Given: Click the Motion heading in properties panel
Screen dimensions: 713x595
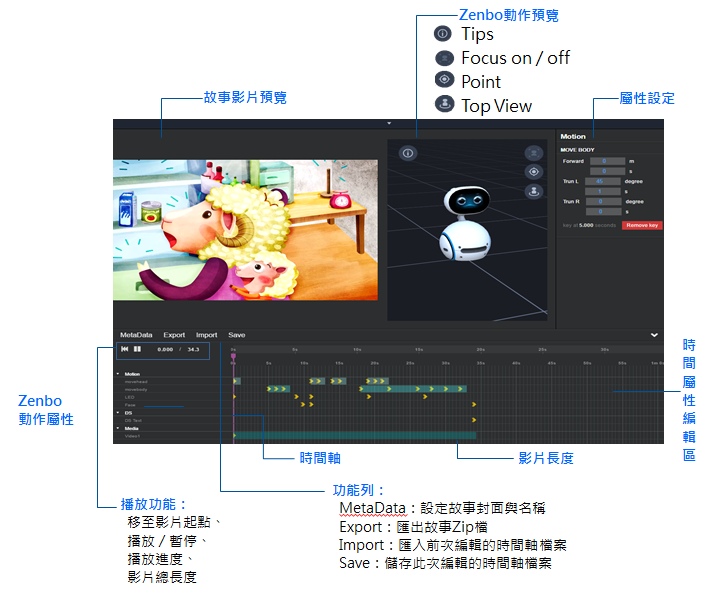Looking at the screenshot, I should coord(573,136).
